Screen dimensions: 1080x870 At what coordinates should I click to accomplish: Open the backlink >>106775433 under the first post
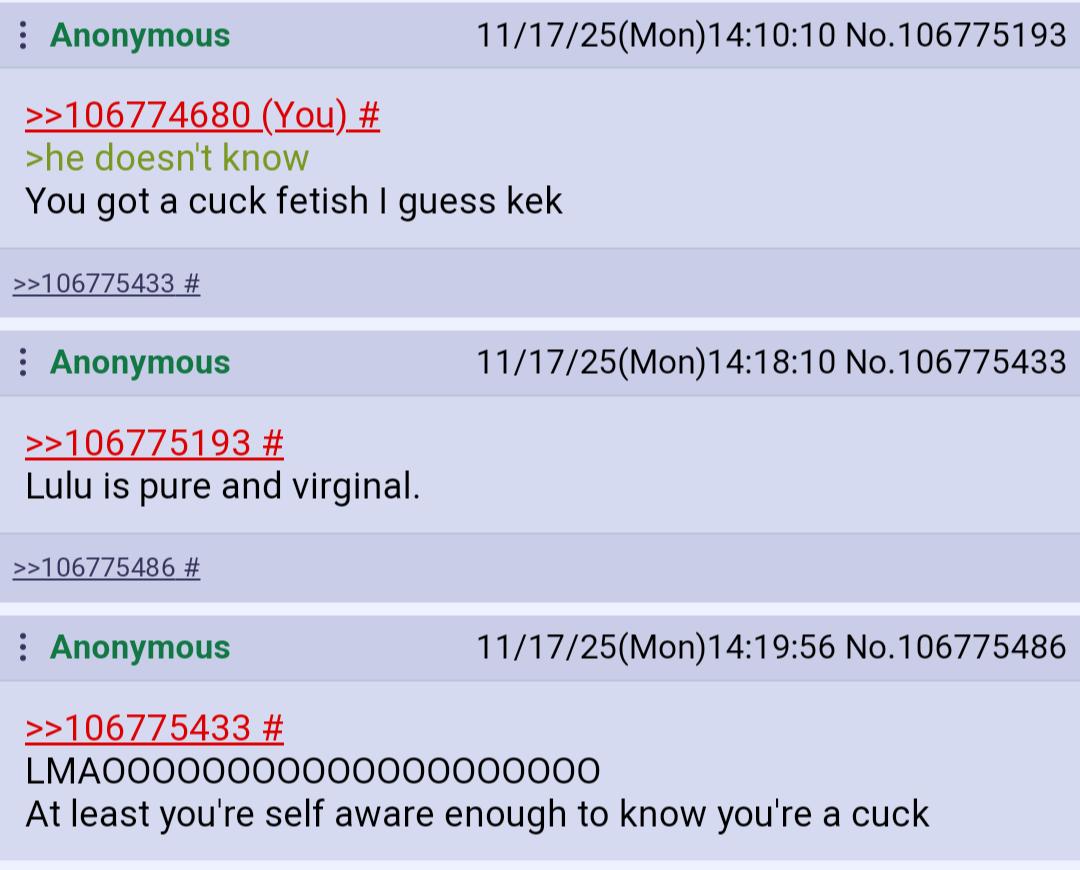click(94, 284)
